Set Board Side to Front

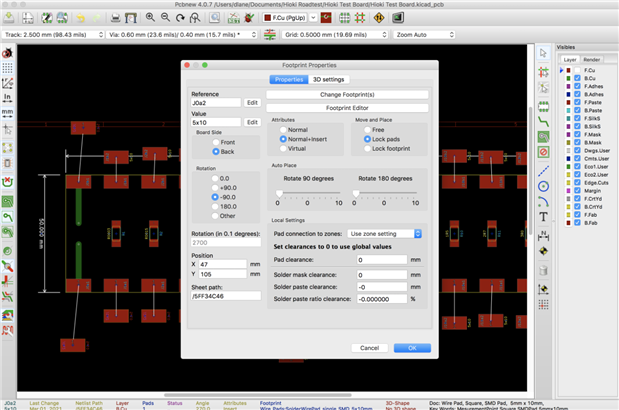(217, 142)
